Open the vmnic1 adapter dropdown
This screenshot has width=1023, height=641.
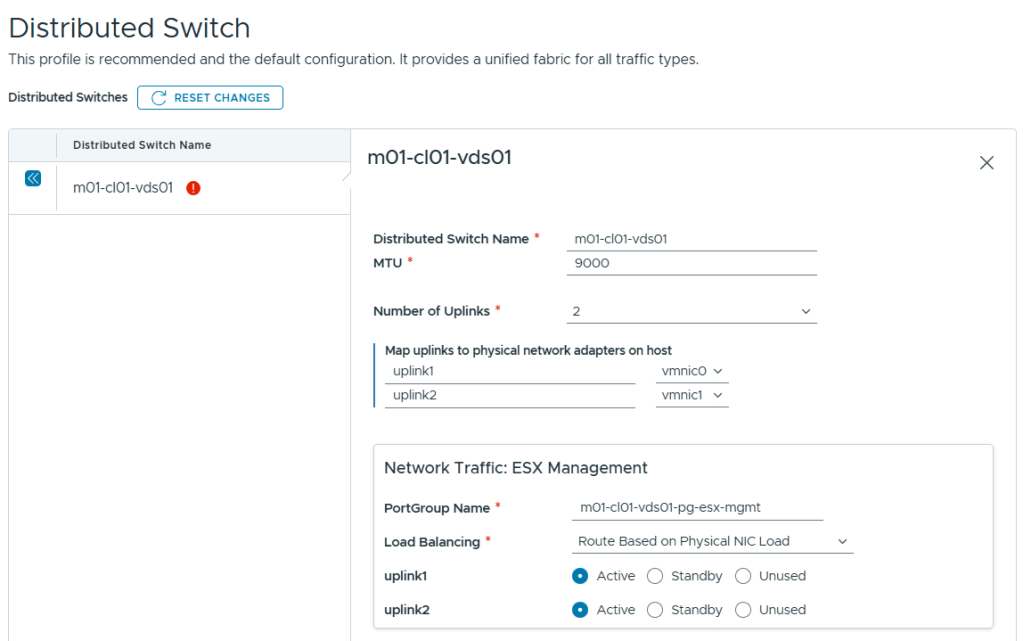[691, 395]
